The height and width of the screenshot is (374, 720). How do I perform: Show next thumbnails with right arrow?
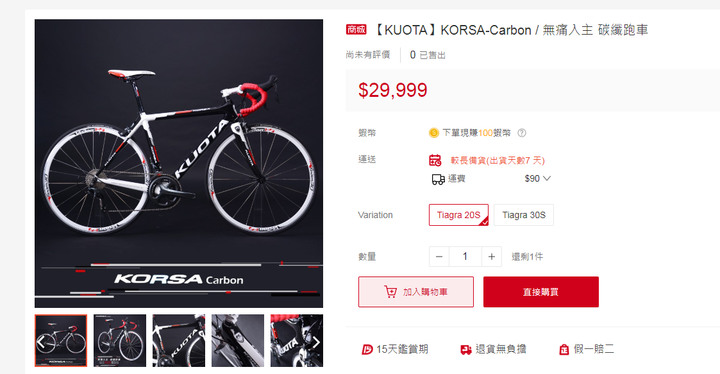pos(316,342)
